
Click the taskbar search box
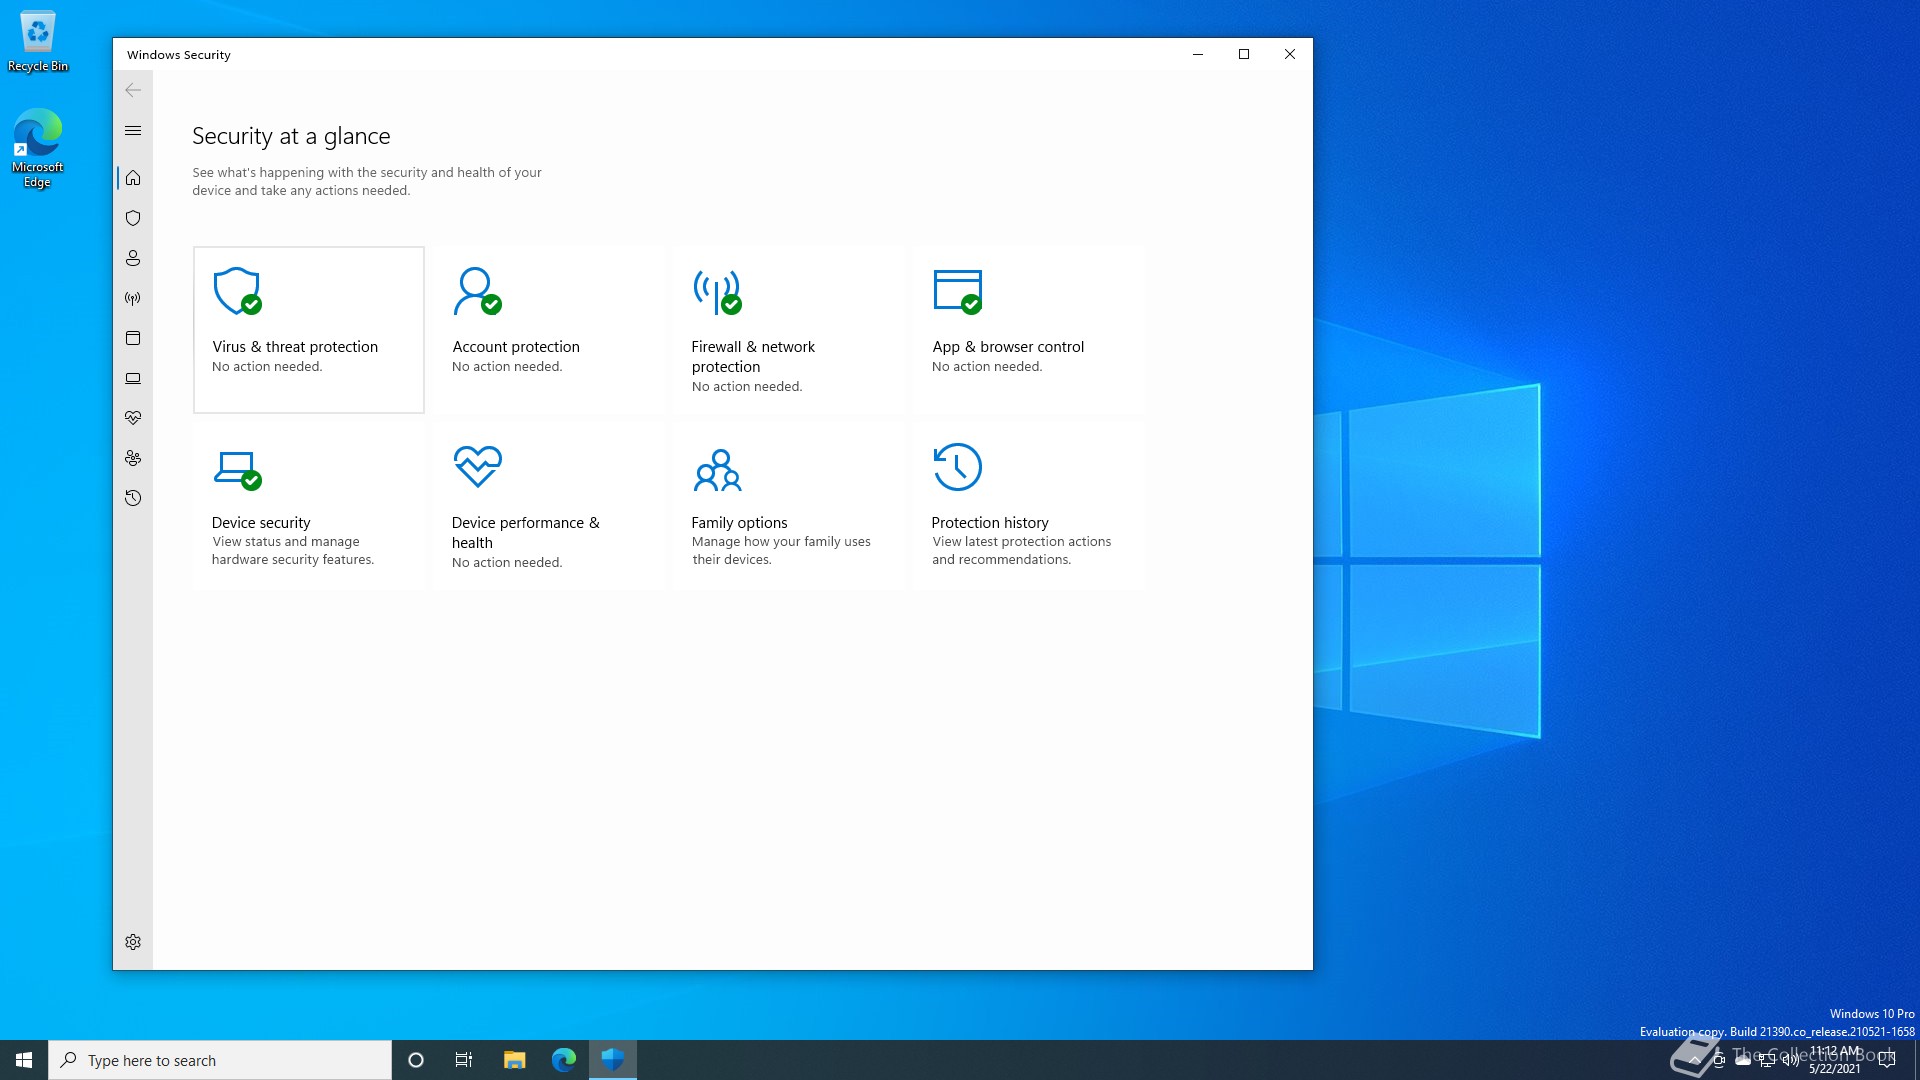pos(220,1060)
